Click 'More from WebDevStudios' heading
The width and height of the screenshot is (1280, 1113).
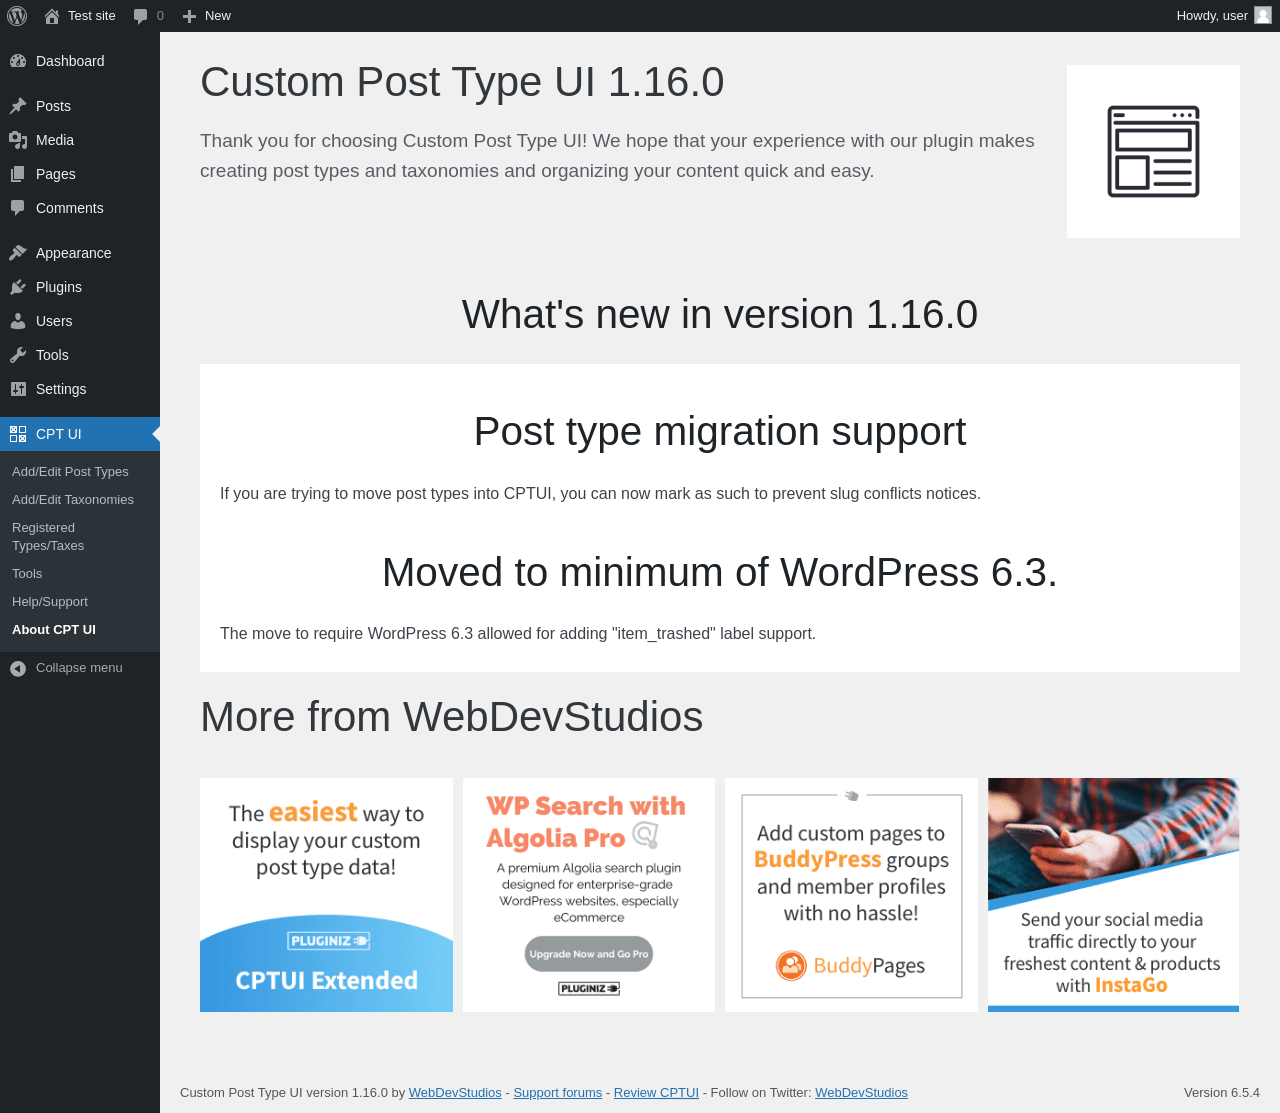(451, 717)
